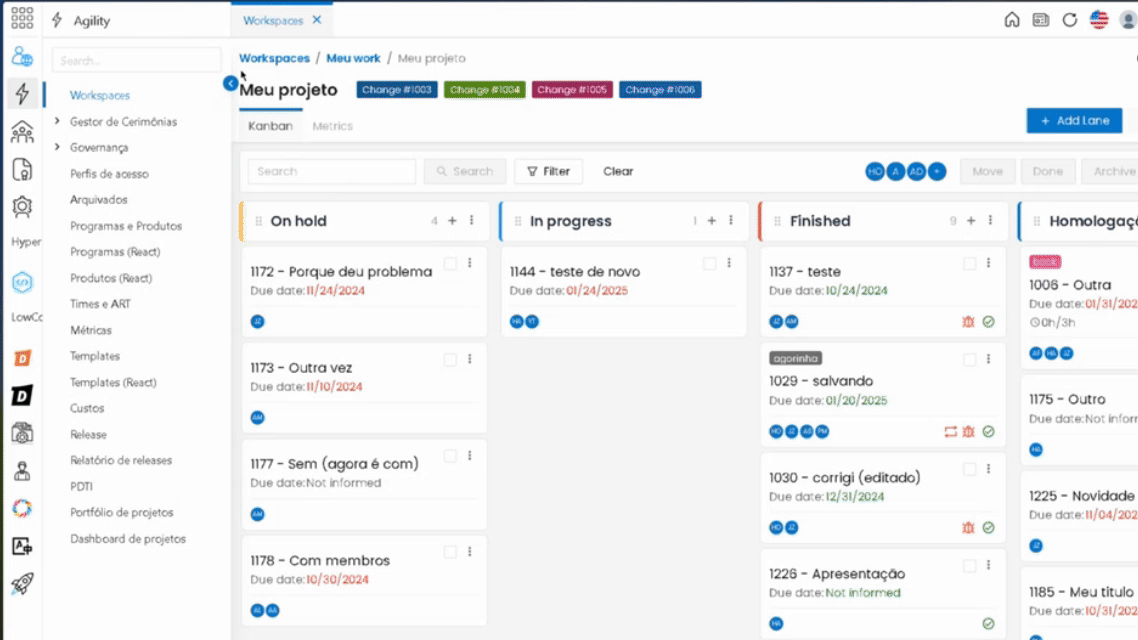Add a card to the In progress lane

point(712,221)
